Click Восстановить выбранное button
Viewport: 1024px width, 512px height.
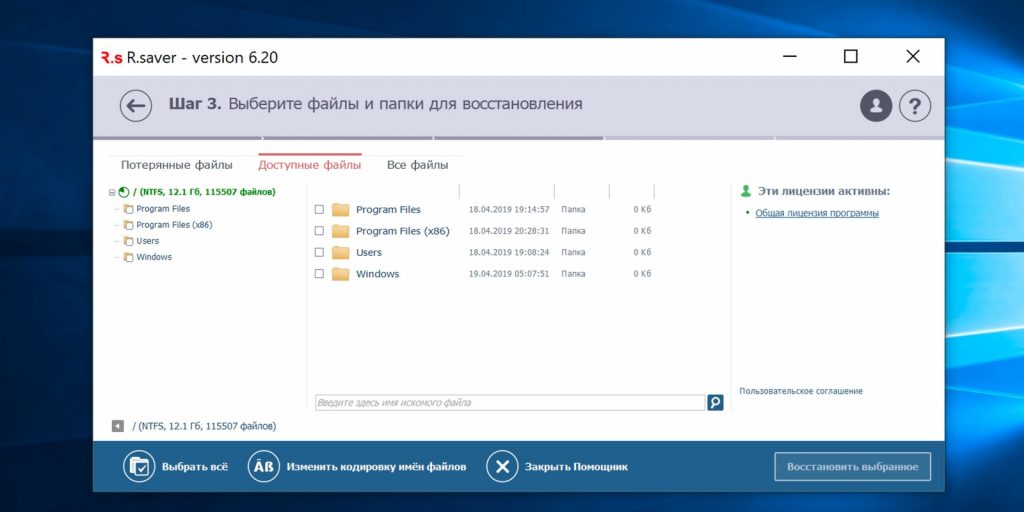[x=852, y=467]
